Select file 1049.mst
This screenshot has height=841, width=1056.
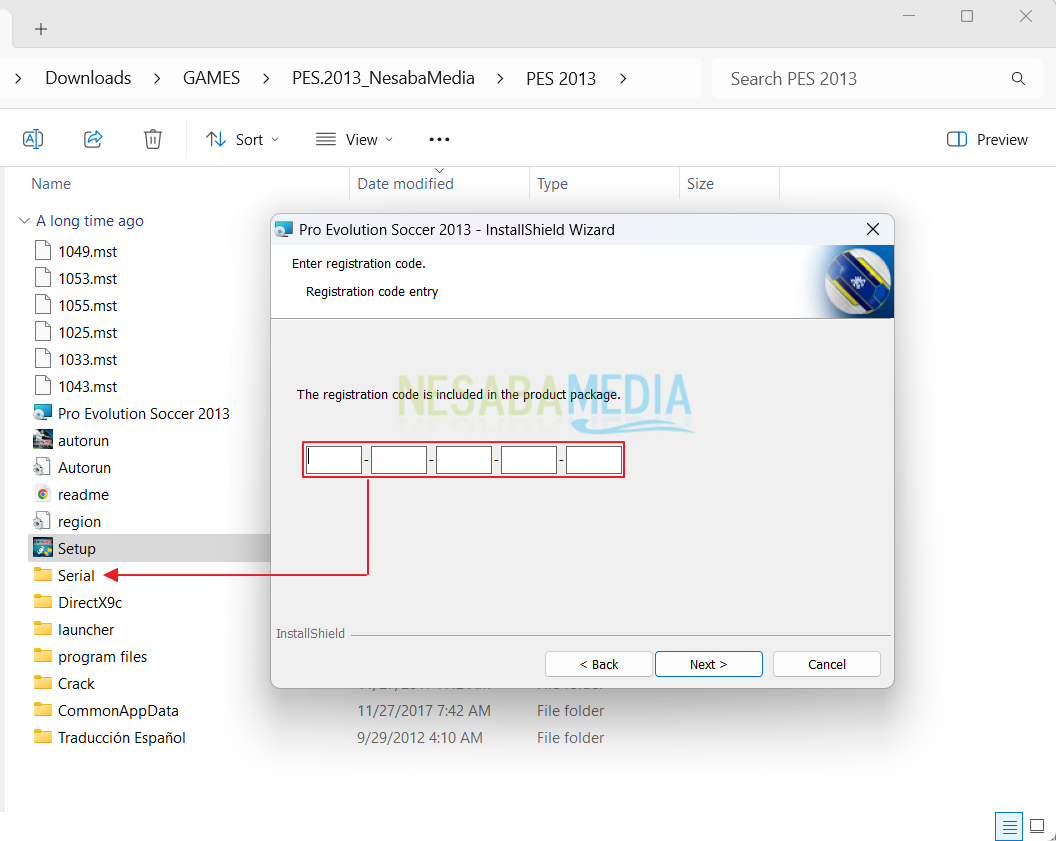pyautogui.click(x=88, y=252)
